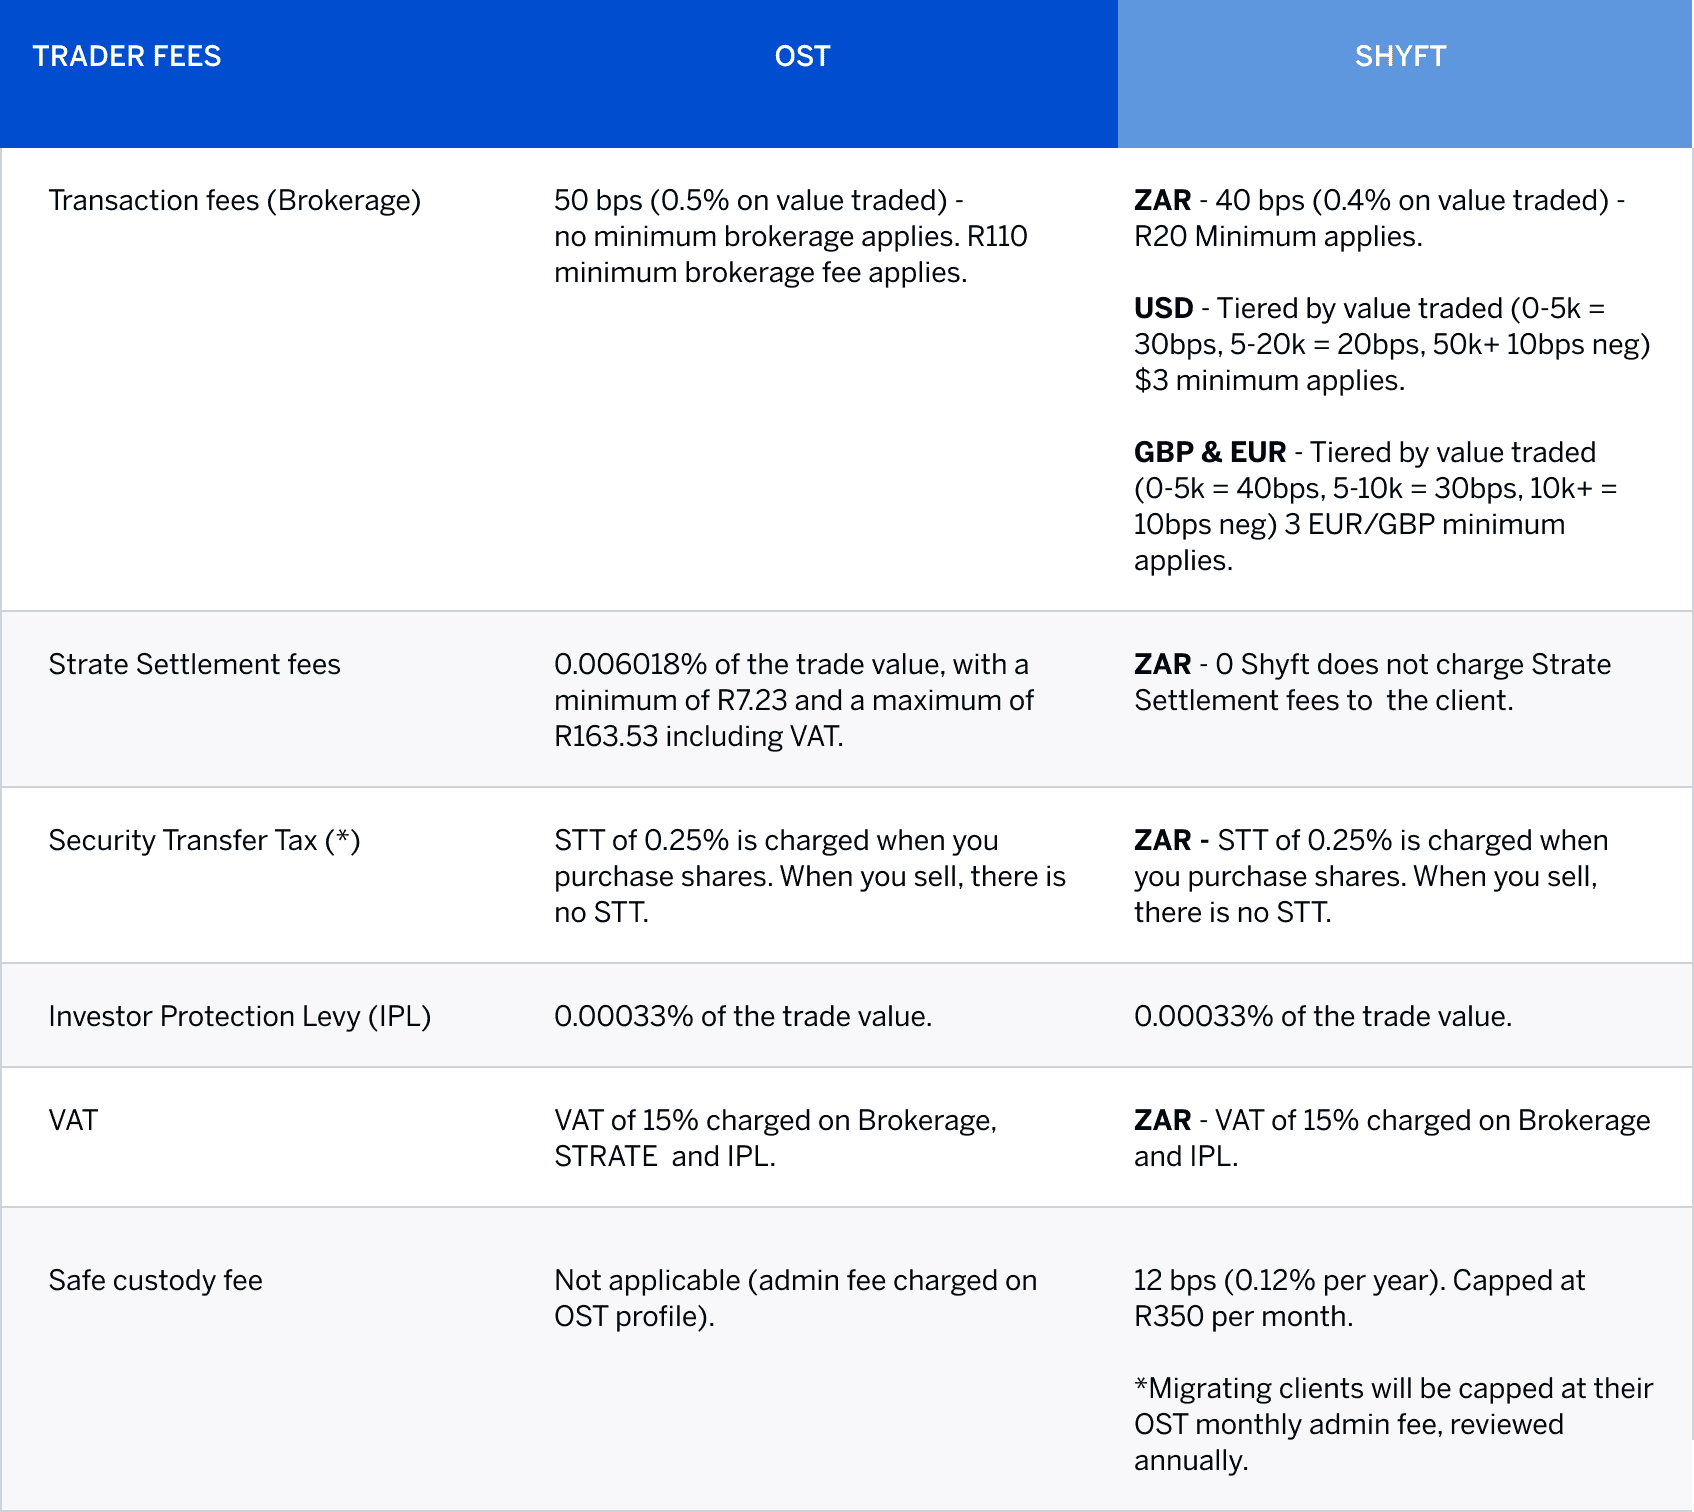
Task: Select the 'Security Transfer Tax (*)' row label
Action: pyautogui.click(x=205, y=840)
